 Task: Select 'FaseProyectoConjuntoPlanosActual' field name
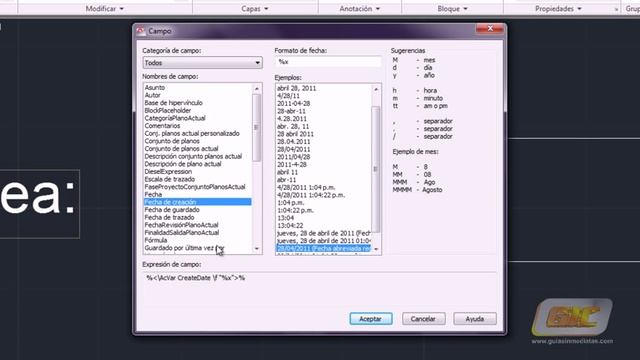195,187
